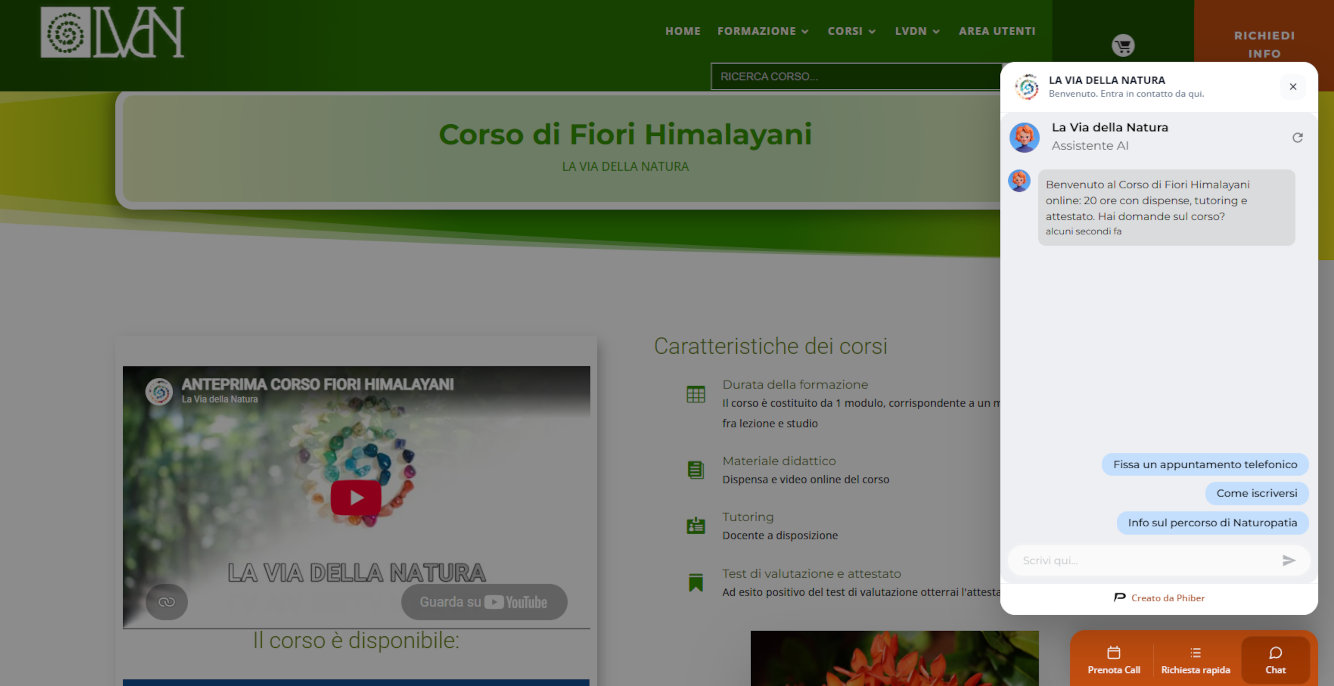Expand the CORSI dropdown menu
The width and height of the screenshot is (1334, 686).
(x=852, y=31)
